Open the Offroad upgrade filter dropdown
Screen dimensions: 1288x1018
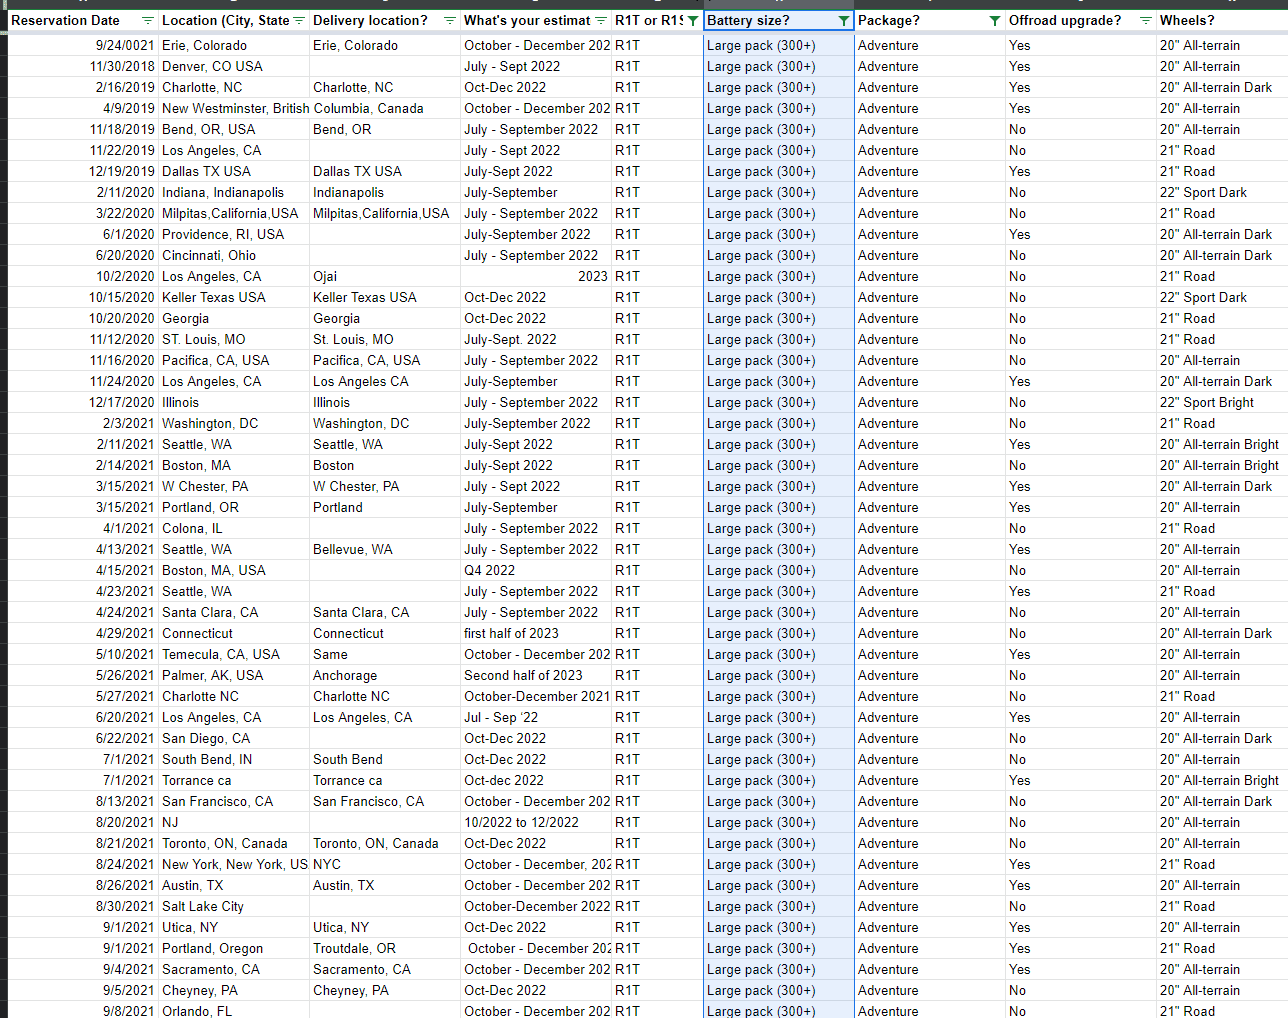click(1146, 21)
